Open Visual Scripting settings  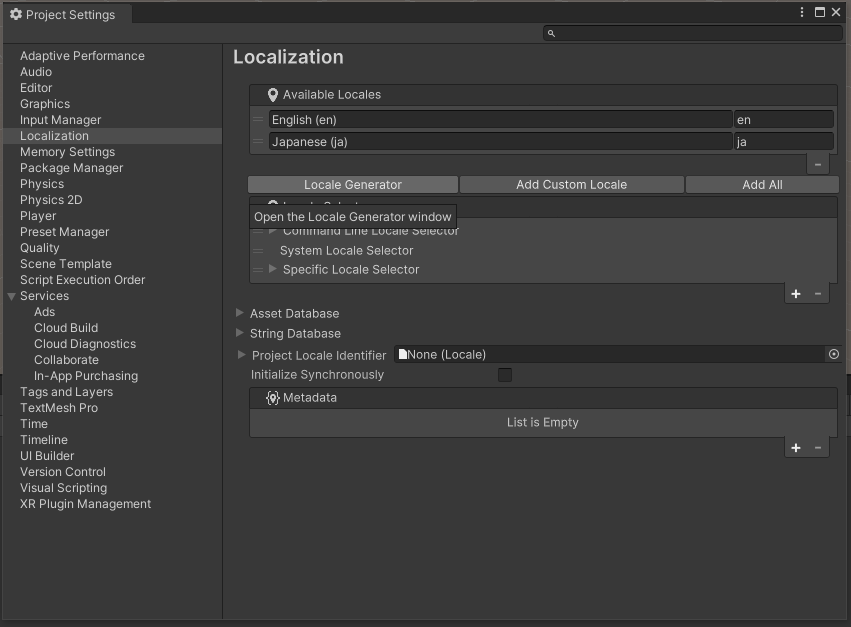(x=63, y=488)
